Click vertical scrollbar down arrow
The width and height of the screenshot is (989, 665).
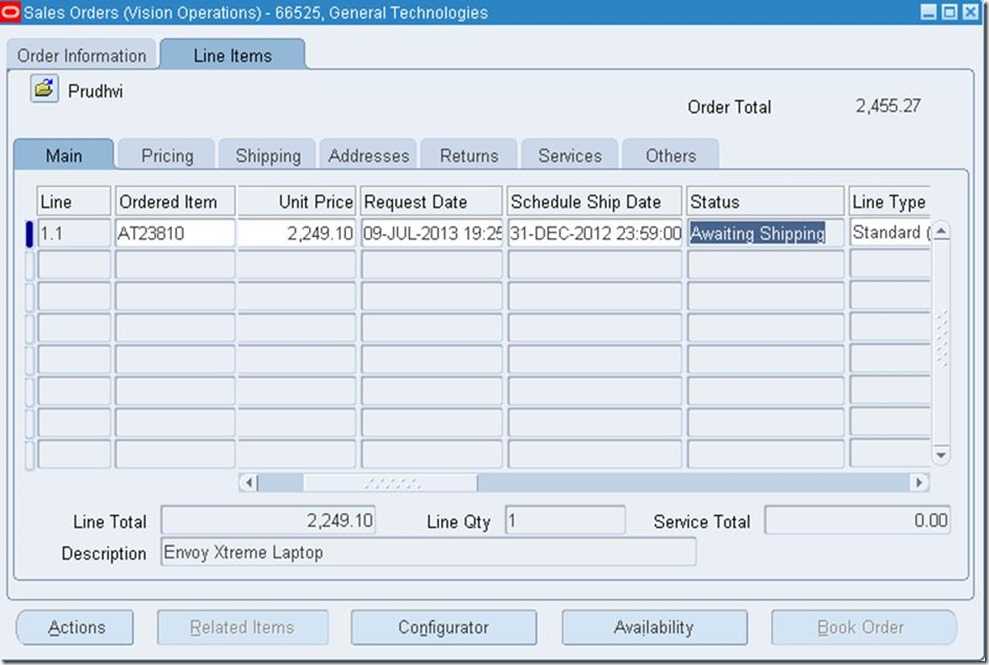click(x=940, y=455)
